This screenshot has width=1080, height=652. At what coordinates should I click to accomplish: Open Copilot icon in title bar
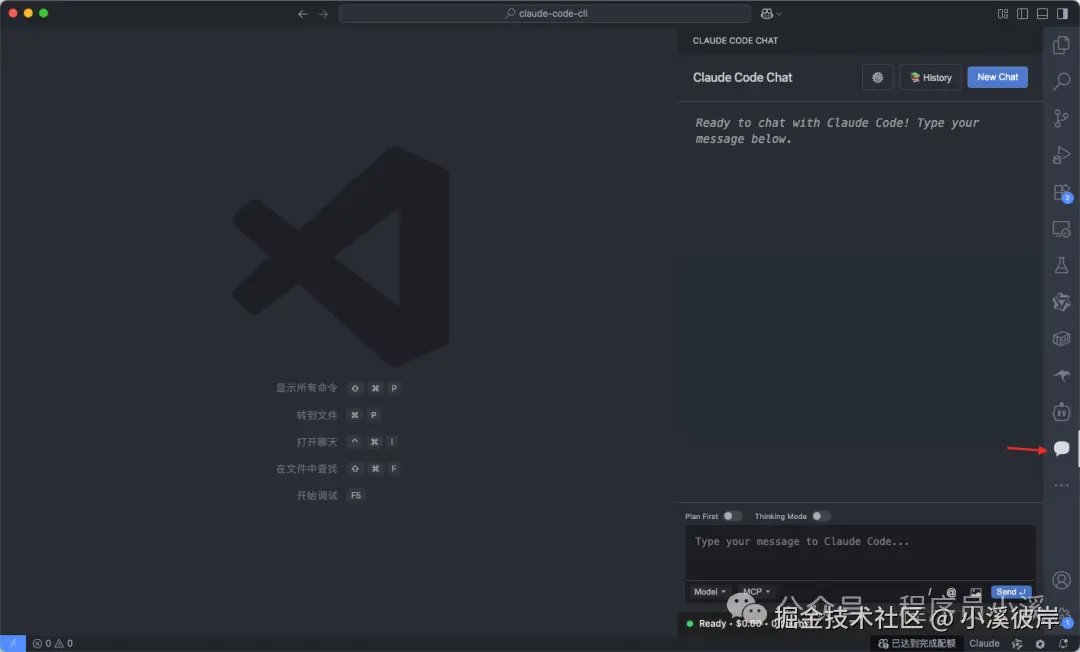click(767, 14)
